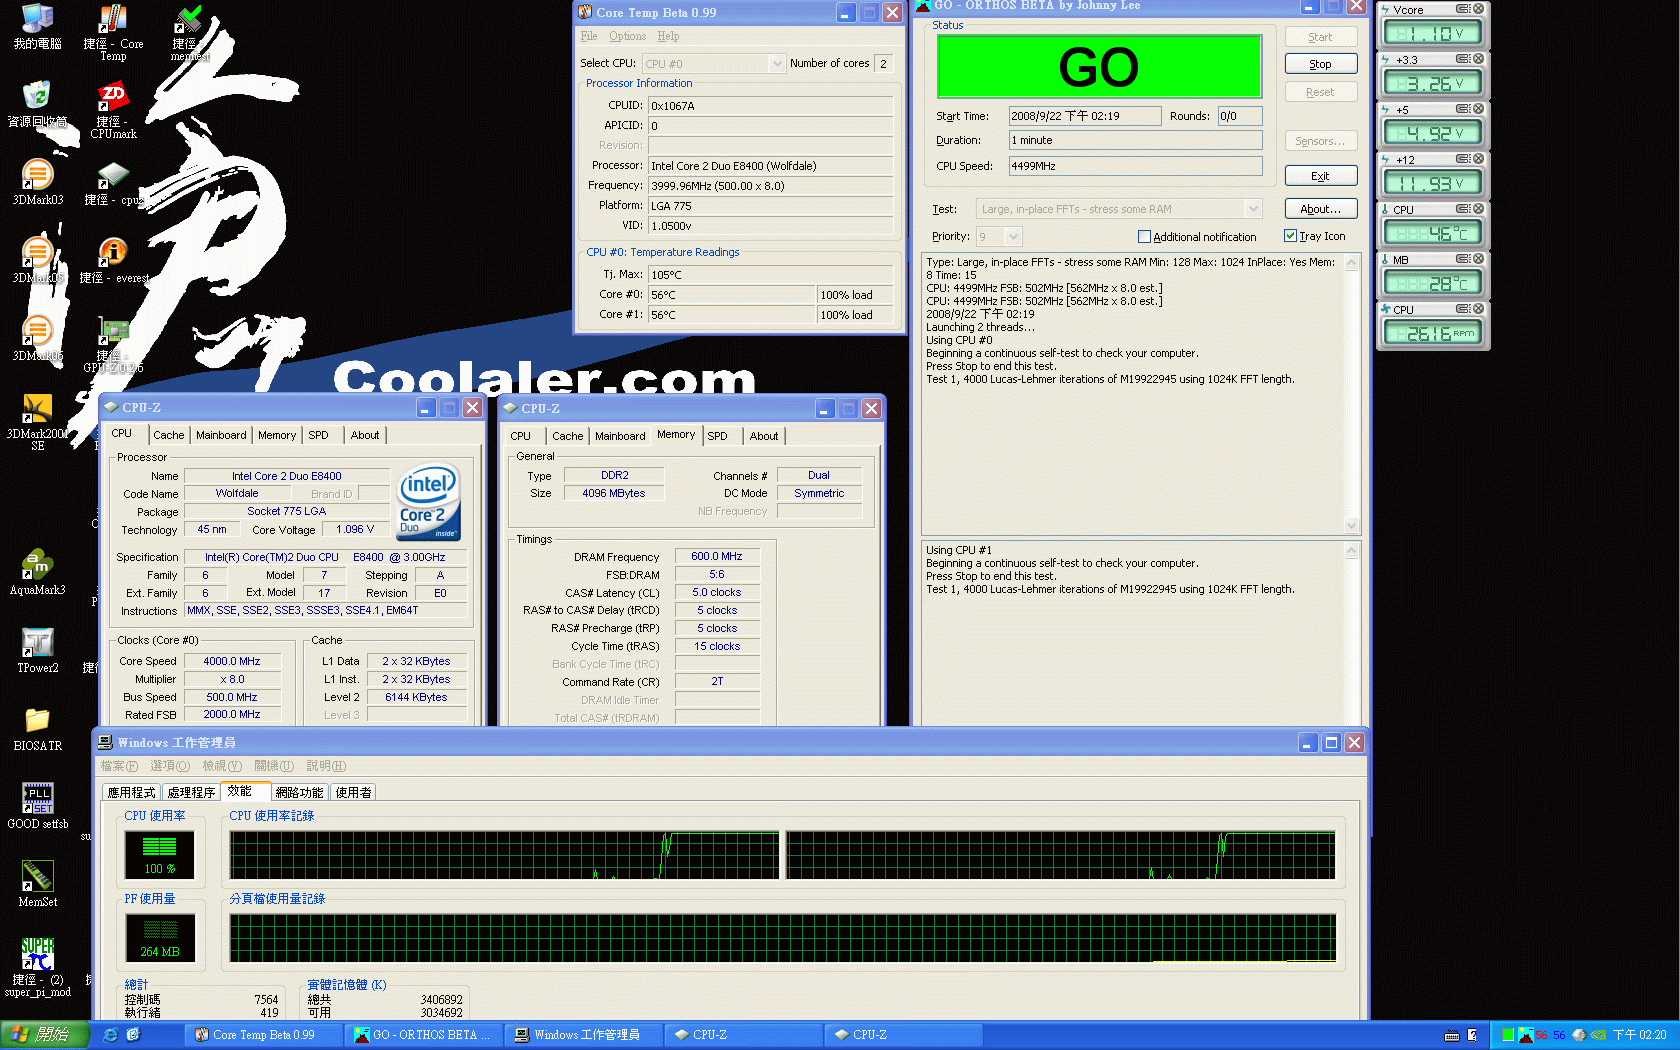Viewport: 1680px width, 1050px height.
Task: Launch 3DMark06 from the desktop
Action: click(x=37, y=338)
